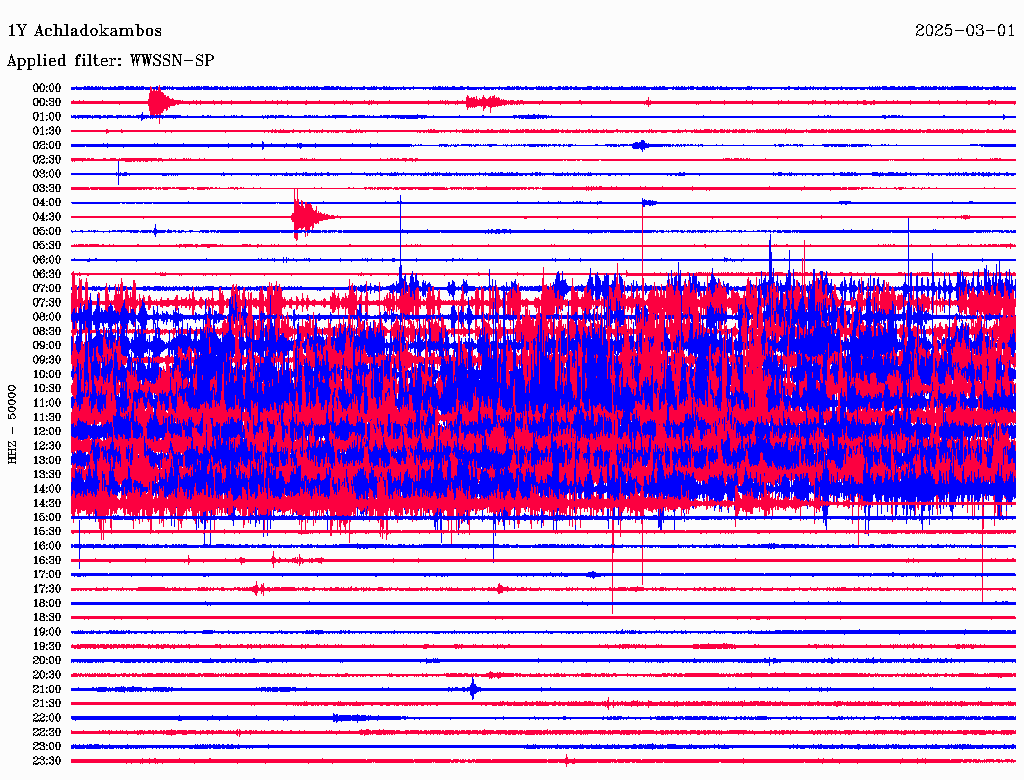Screen dimensions: 1024x780
Task: Click the 07:30 time label
Action: [47, 303]
